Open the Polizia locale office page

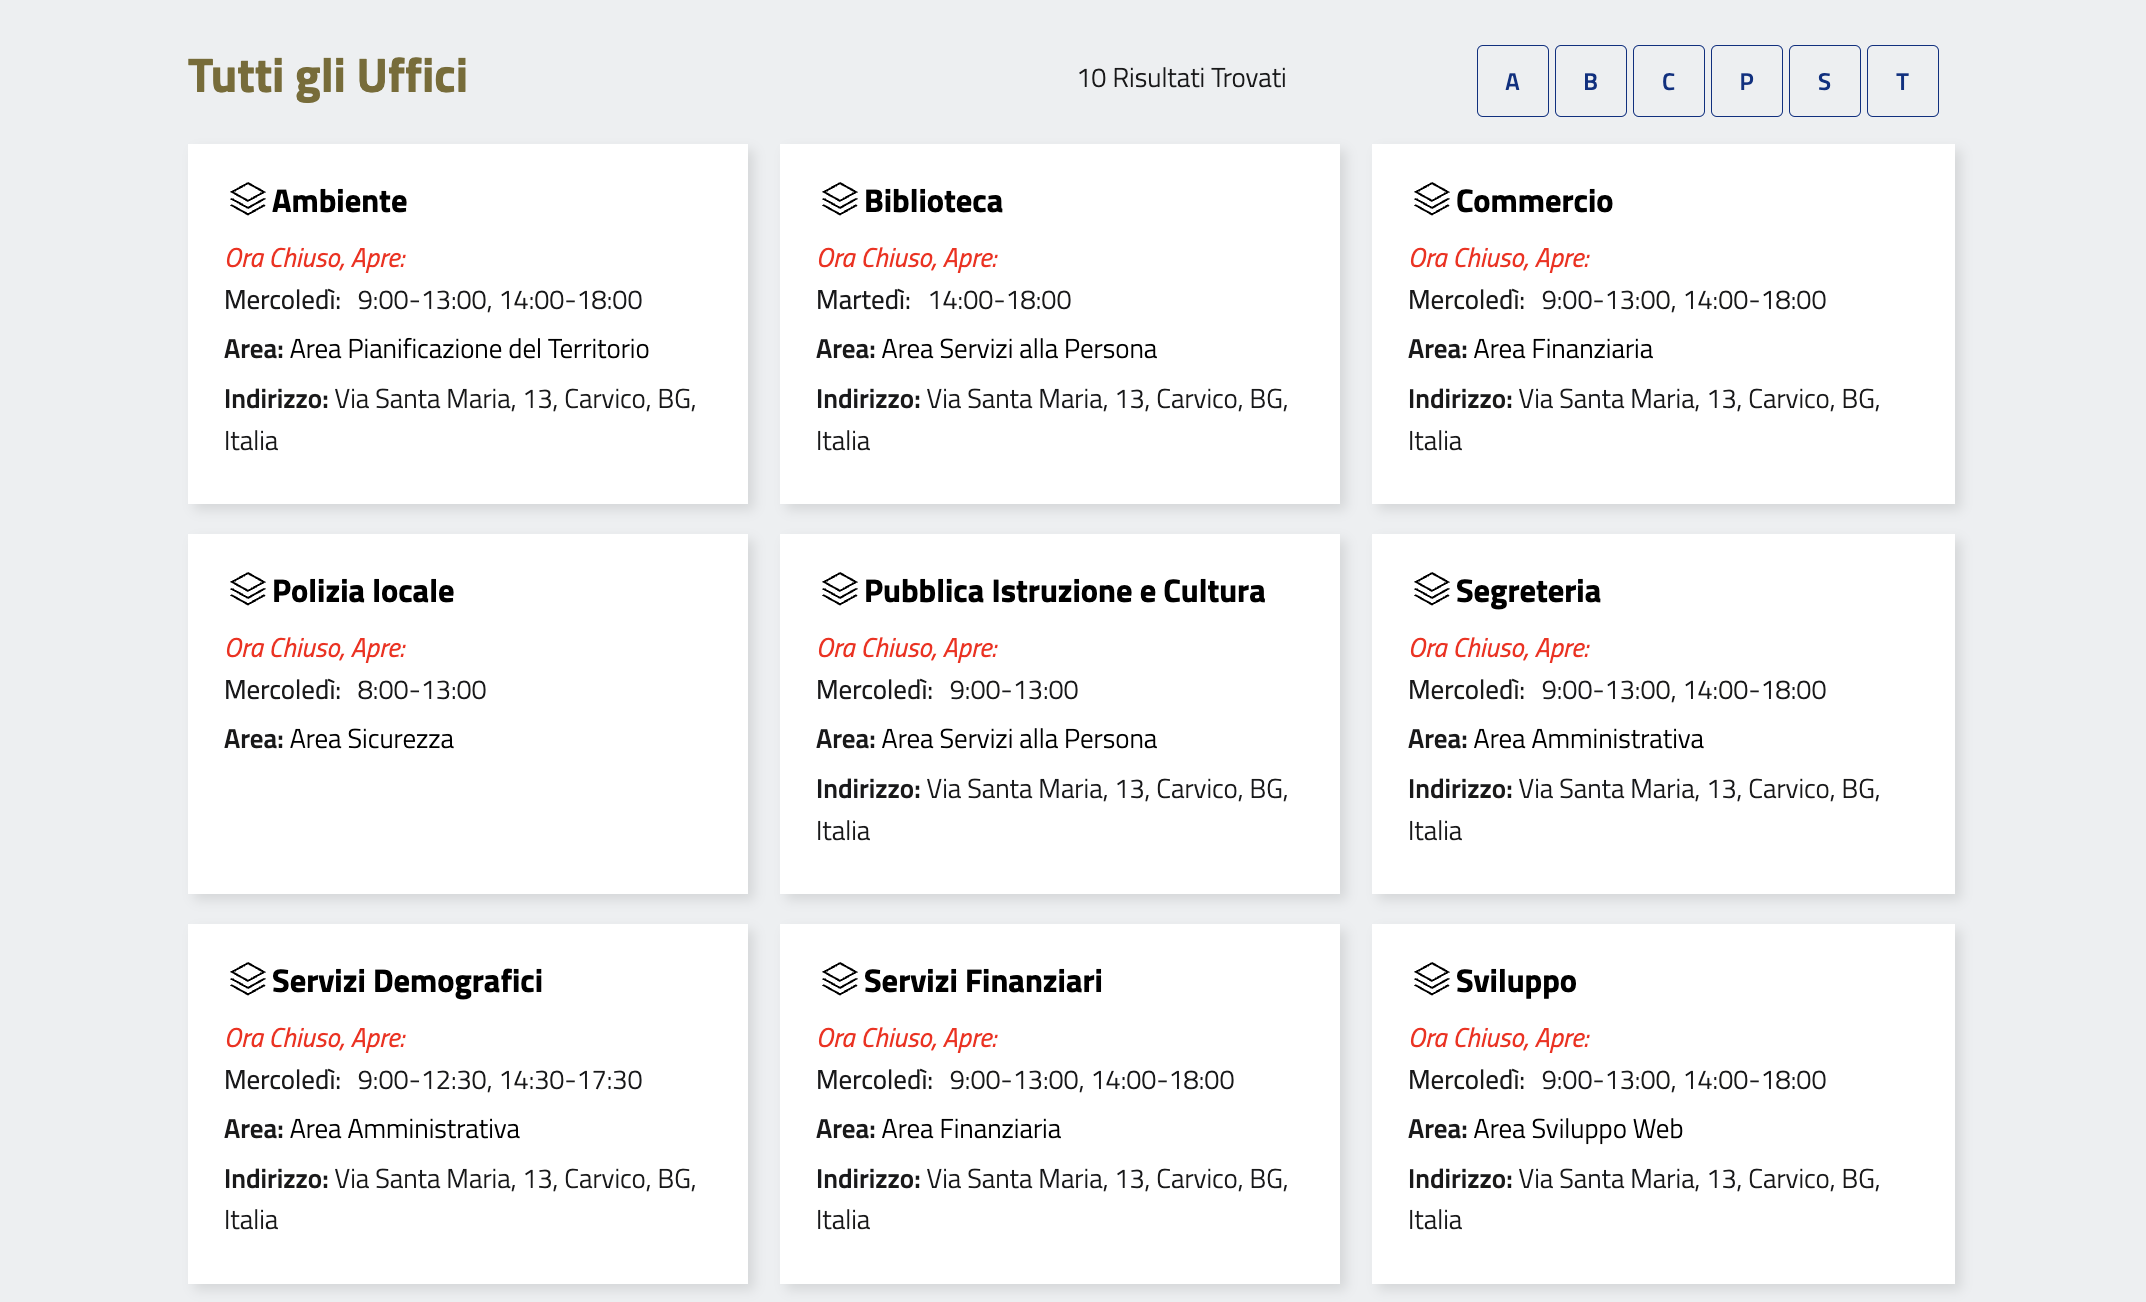pos(362,591)
